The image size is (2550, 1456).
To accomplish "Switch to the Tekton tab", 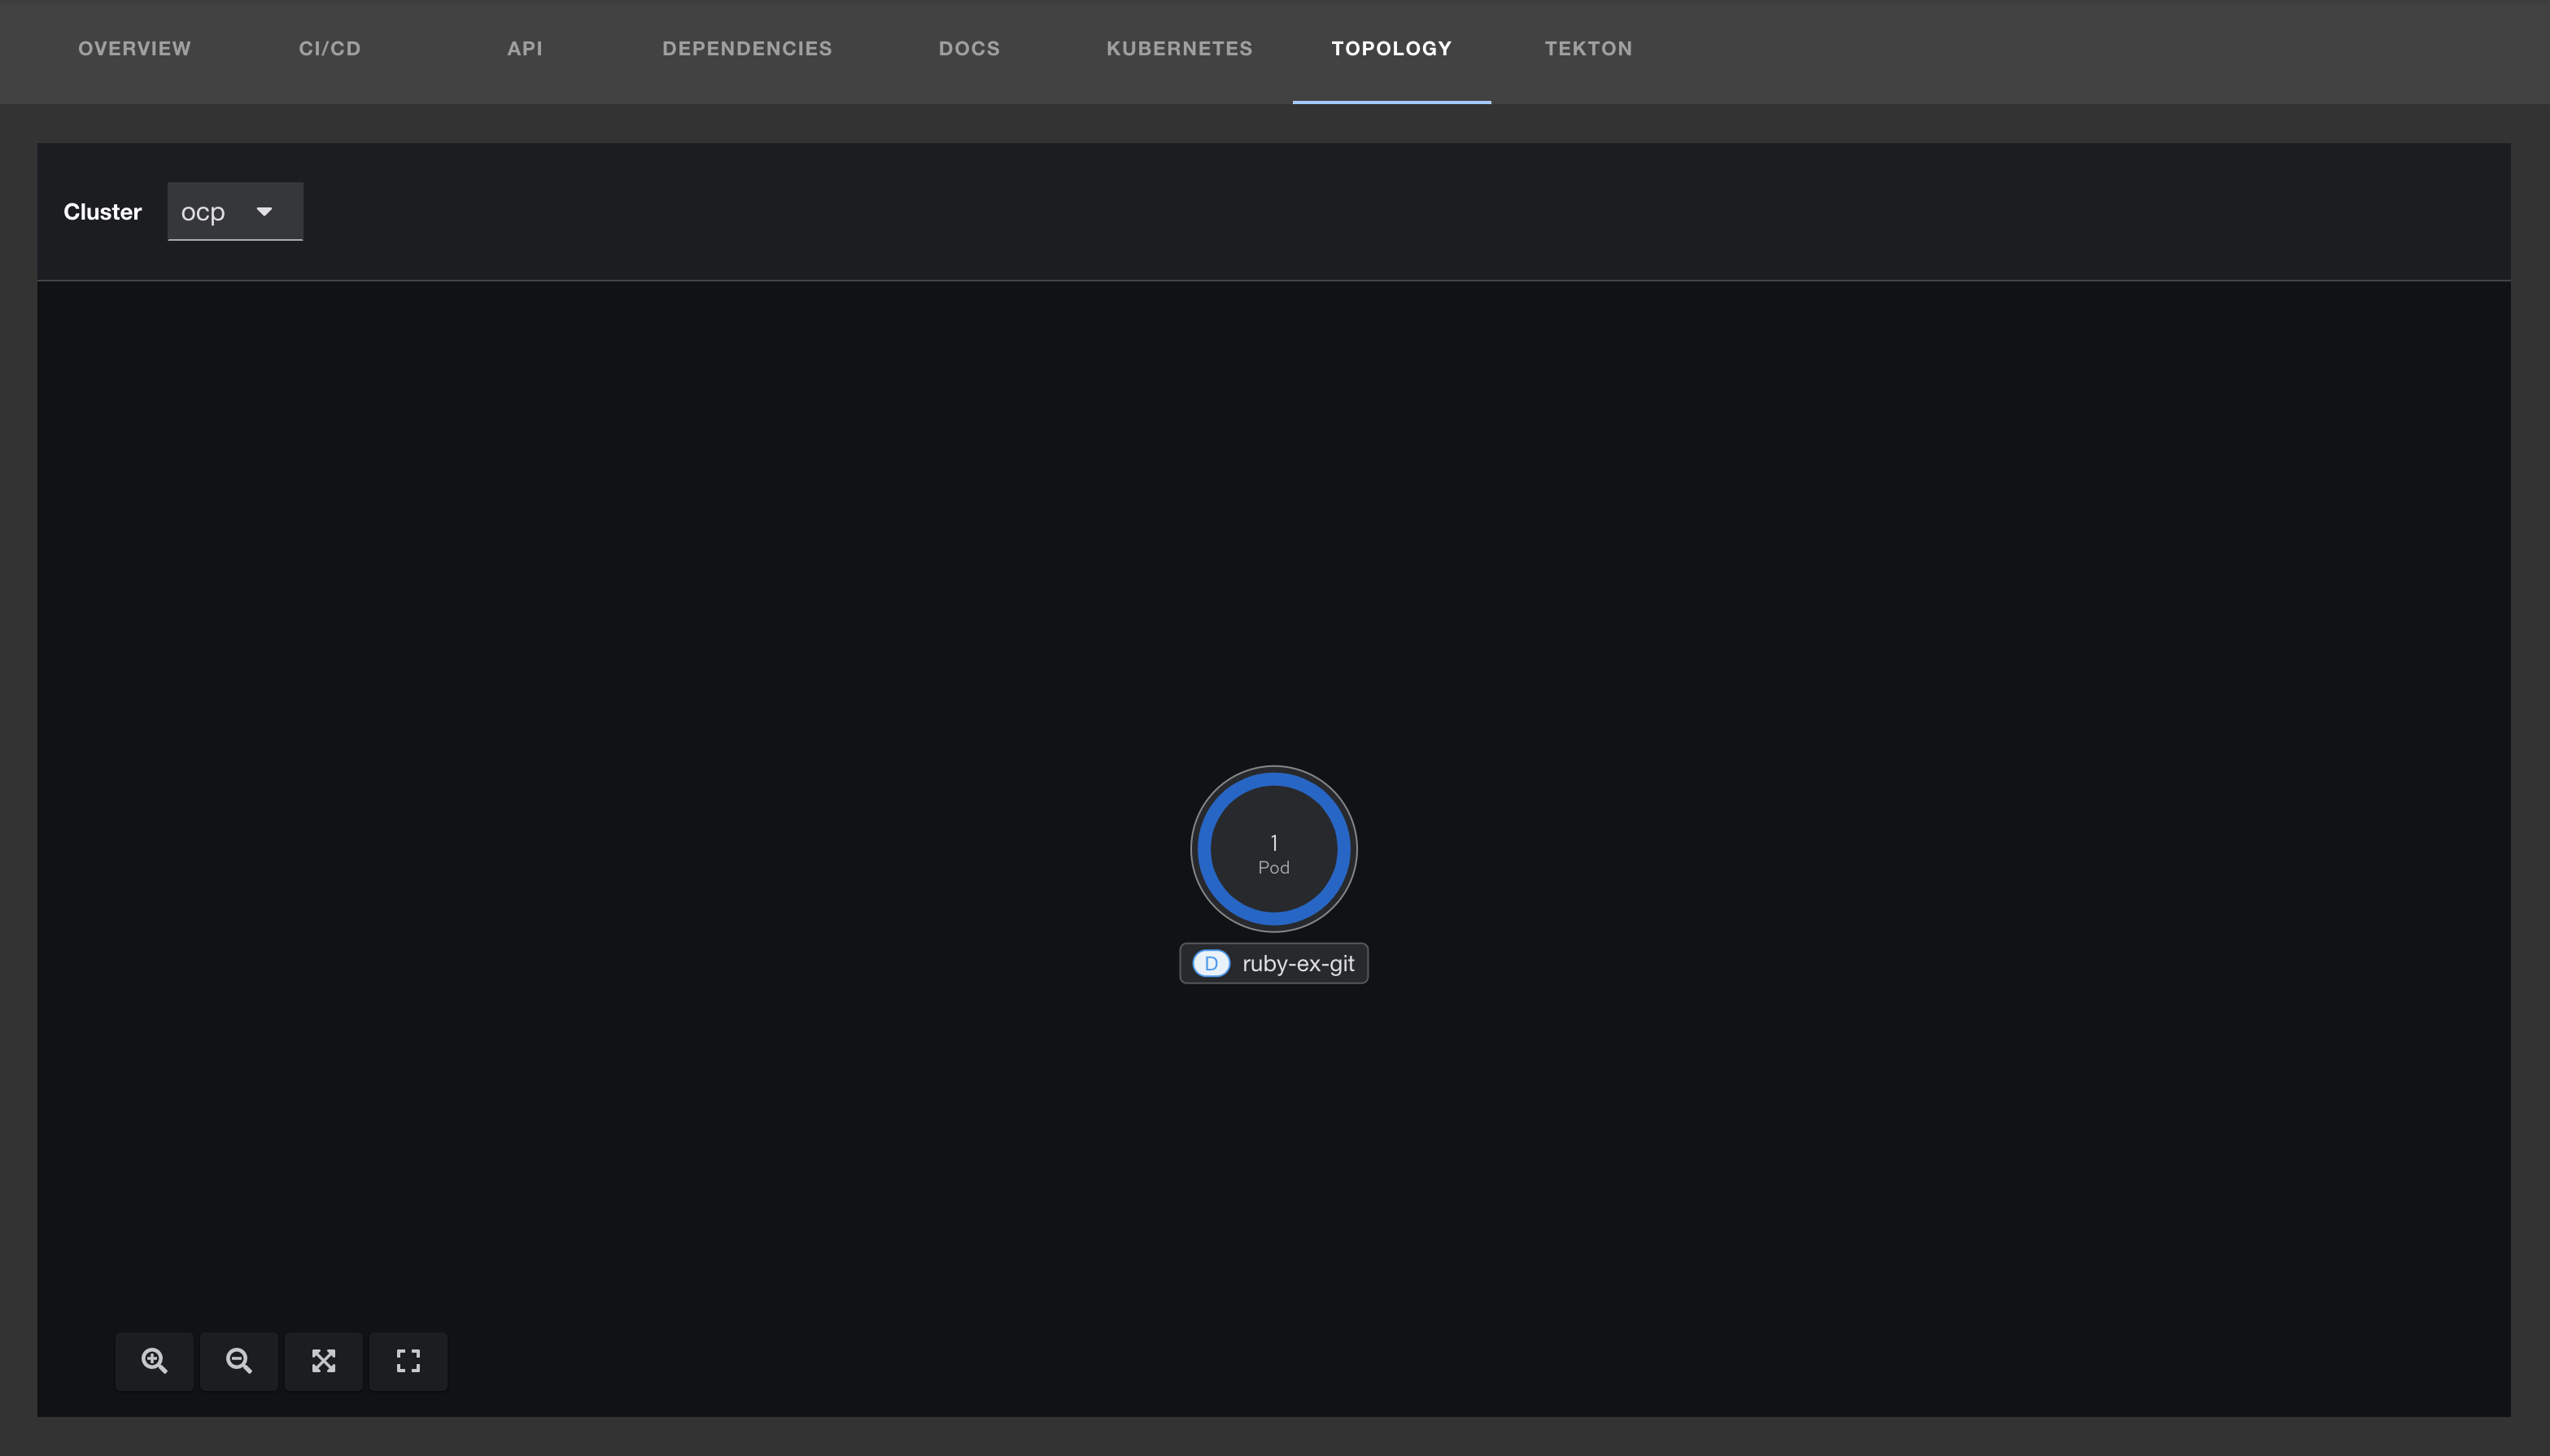I will coord(1587,48).
